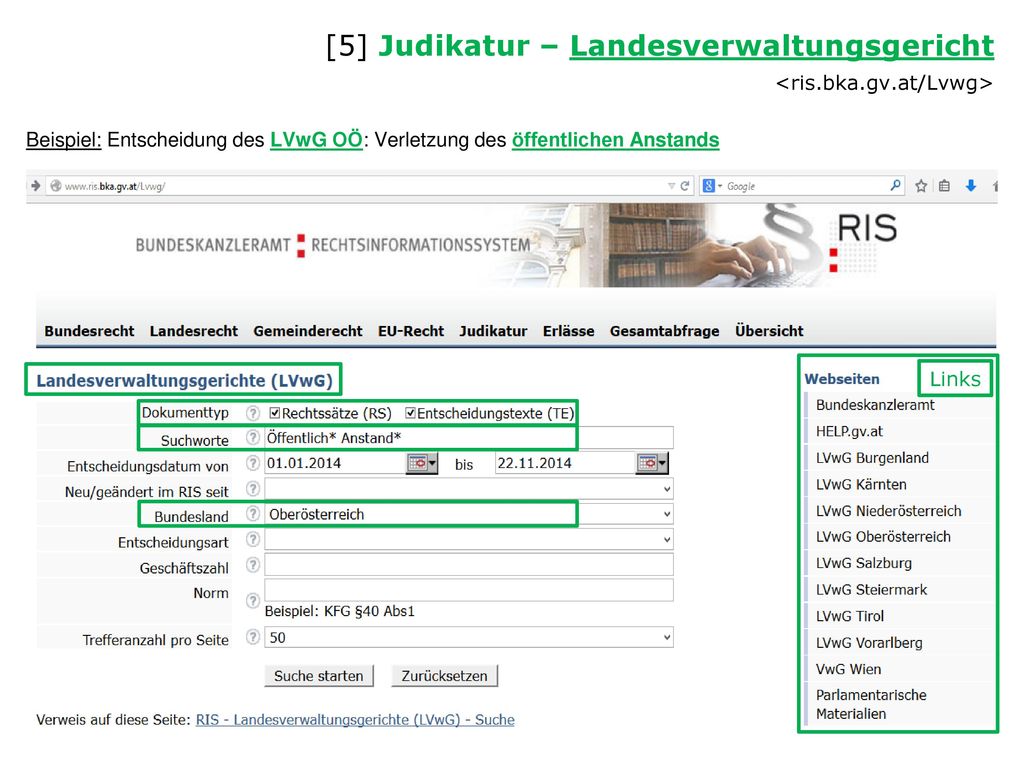Open the LVwG Burgenland link
Screen dimensions: 1024x768
[872, 458]
